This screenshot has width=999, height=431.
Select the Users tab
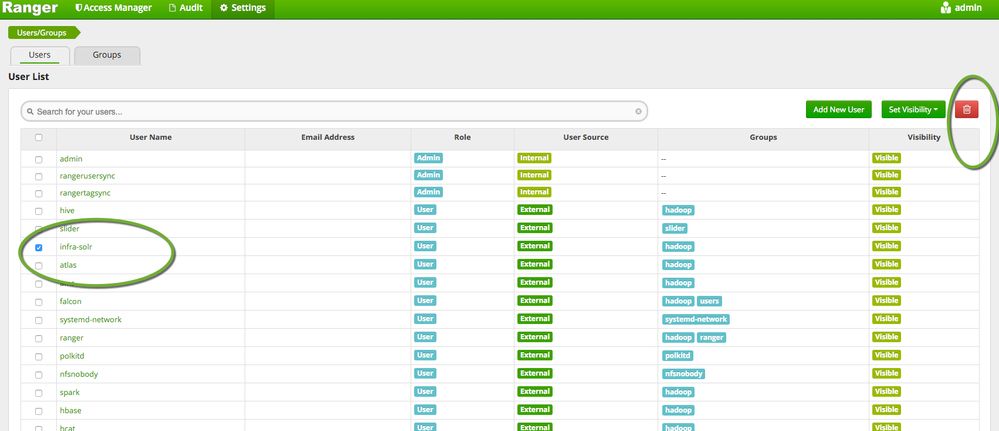point(40,55)
